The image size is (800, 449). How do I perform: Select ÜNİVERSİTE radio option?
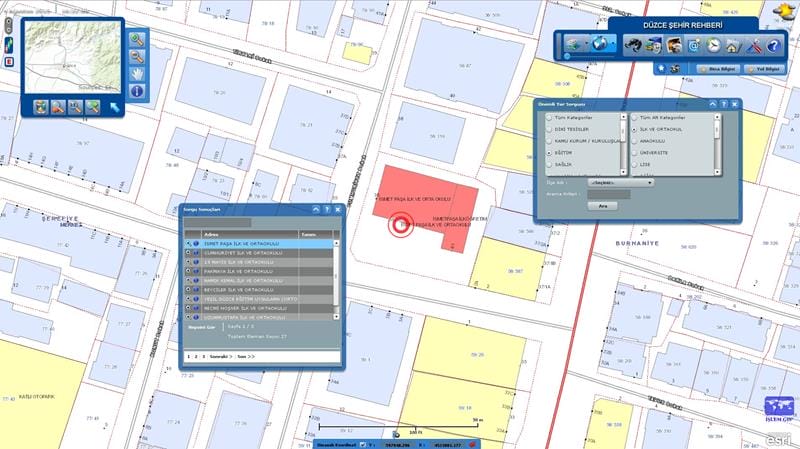(x=635, y=153)
